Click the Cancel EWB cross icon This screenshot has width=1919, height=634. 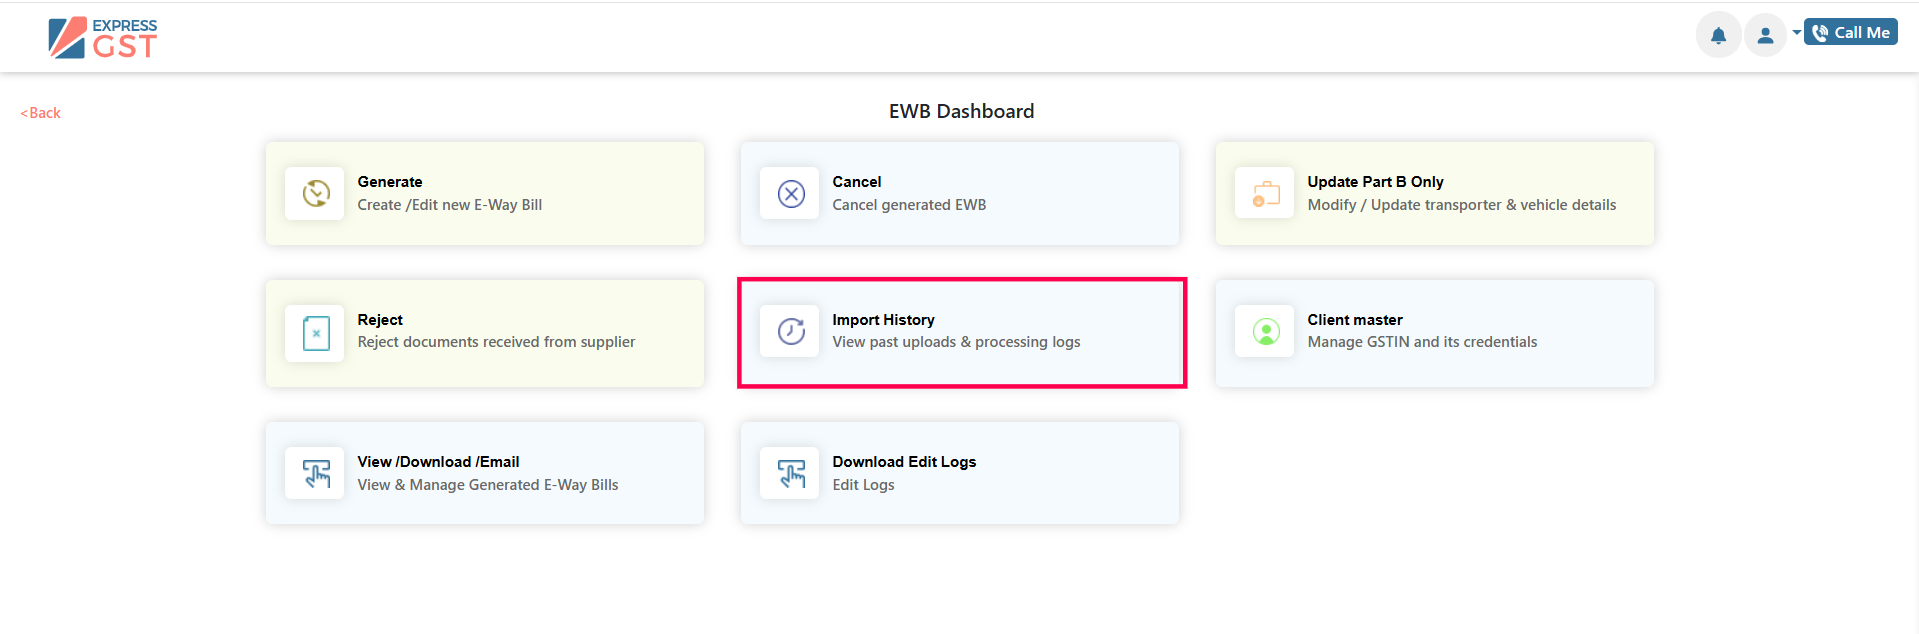791,193
